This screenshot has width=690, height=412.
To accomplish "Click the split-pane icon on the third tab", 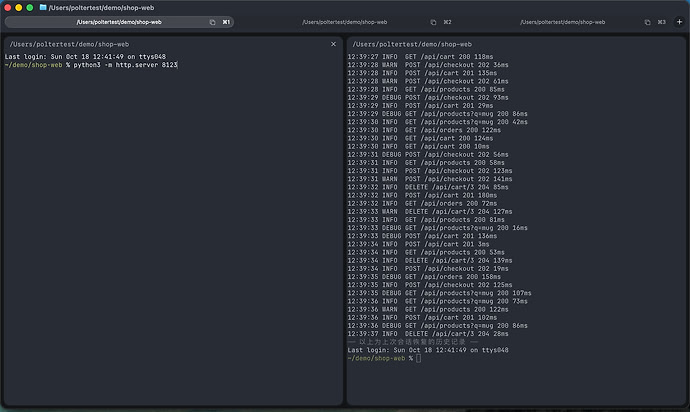I will tap(647, 22).
